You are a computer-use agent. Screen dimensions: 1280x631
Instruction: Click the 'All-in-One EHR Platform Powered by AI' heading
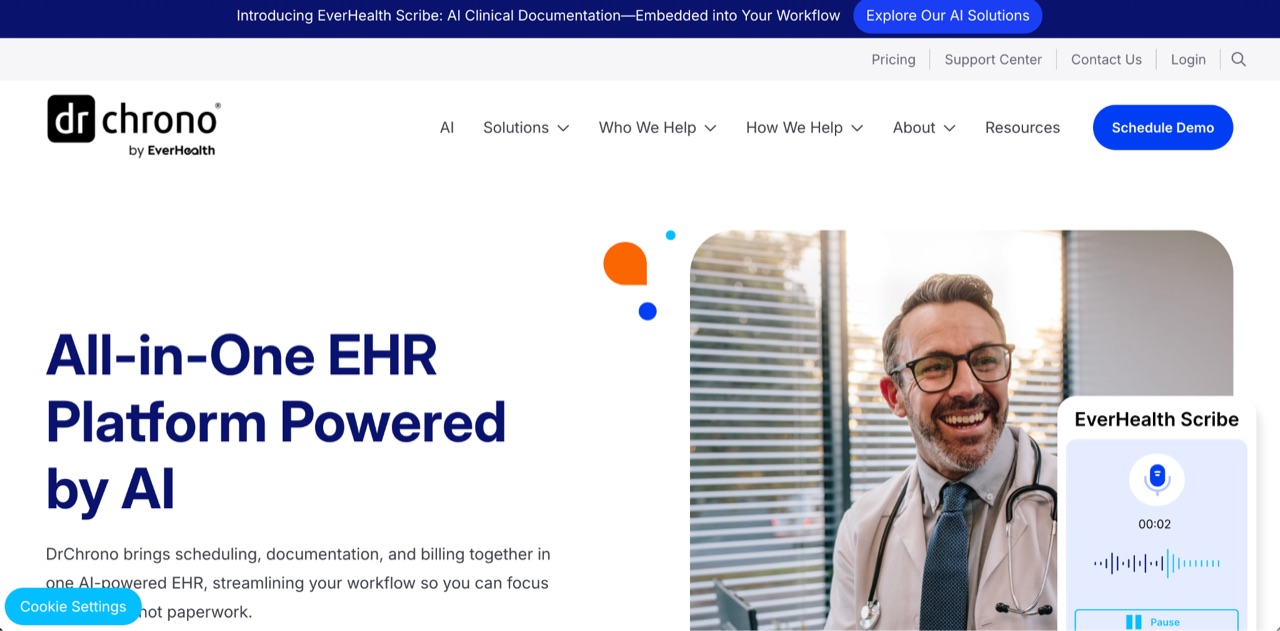point(276,422)
